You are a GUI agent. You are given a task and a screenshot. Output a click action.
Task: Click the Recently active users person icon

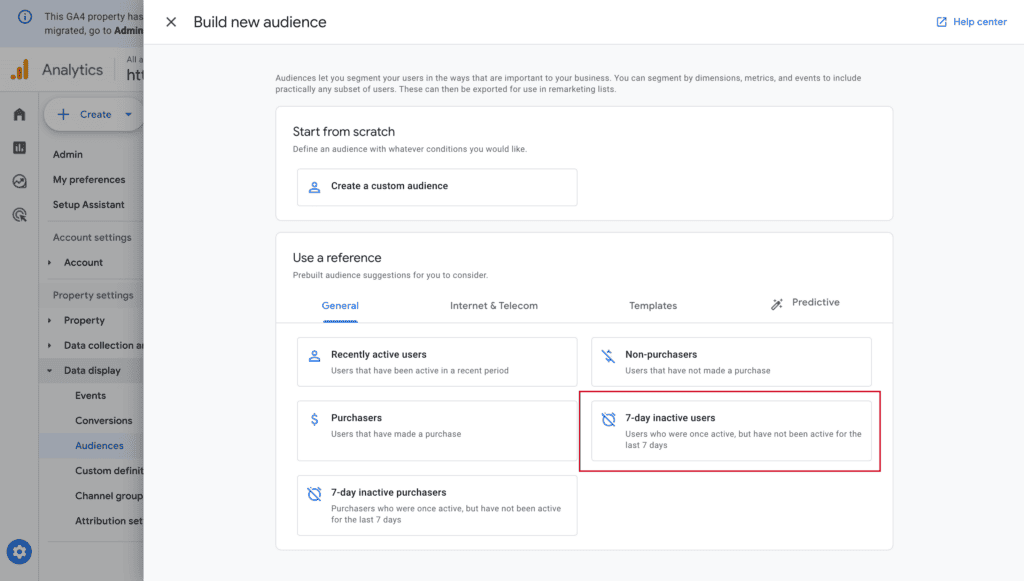click(314, 356)
